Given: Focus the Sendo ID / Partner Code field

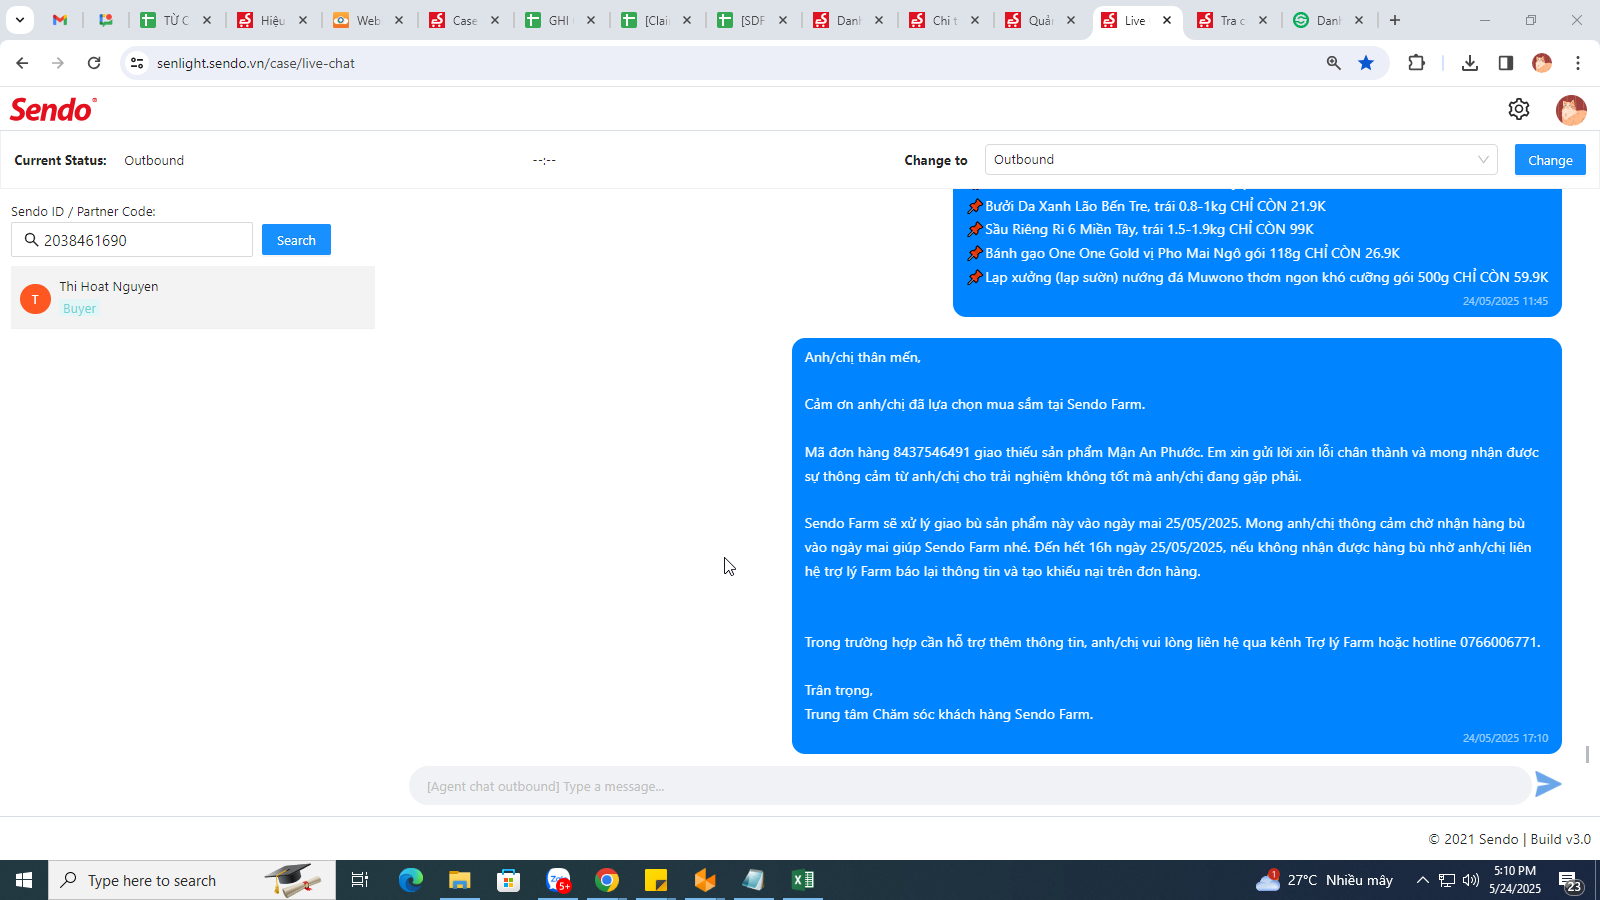Looking at the screenshot, I should point(132,240).
